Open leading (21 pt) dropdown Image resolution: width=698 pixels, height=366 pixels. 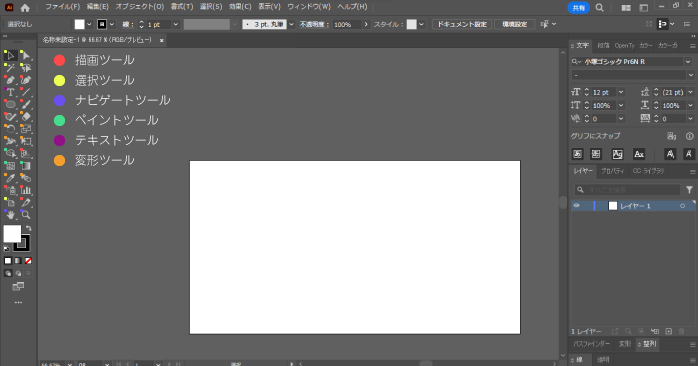point(690,92)
